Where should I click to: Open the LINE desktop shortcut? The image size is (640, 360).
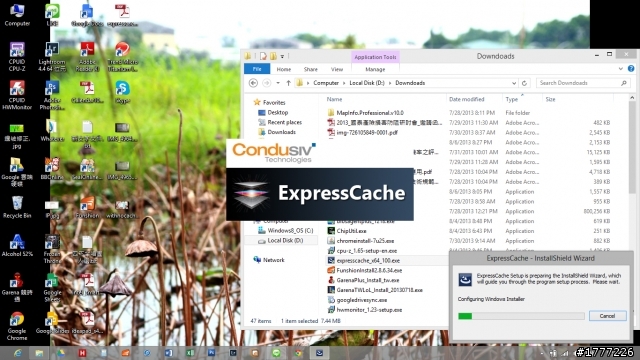click(52, 16)
